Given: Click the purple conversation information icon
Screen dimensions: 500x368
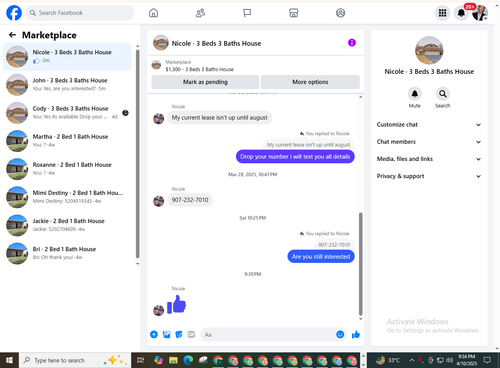Looking at the screenshot, I should pos(352,43).
